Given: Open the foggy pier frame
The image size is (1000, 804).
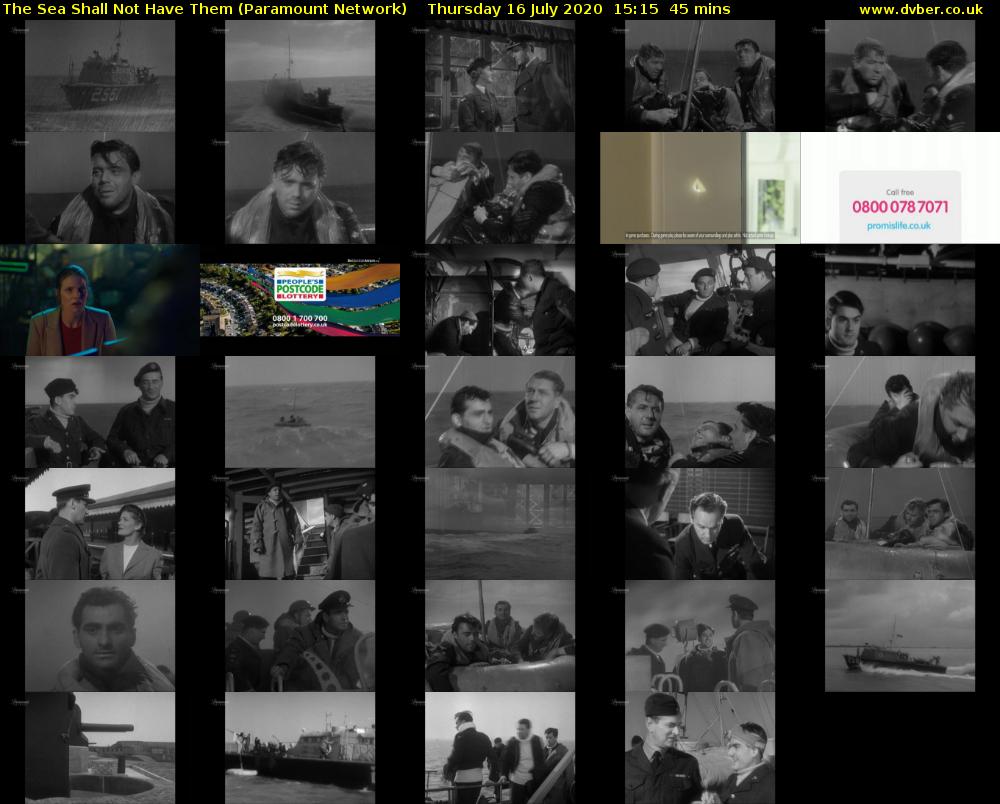Looking at the screenshot, I should [500, 524].
